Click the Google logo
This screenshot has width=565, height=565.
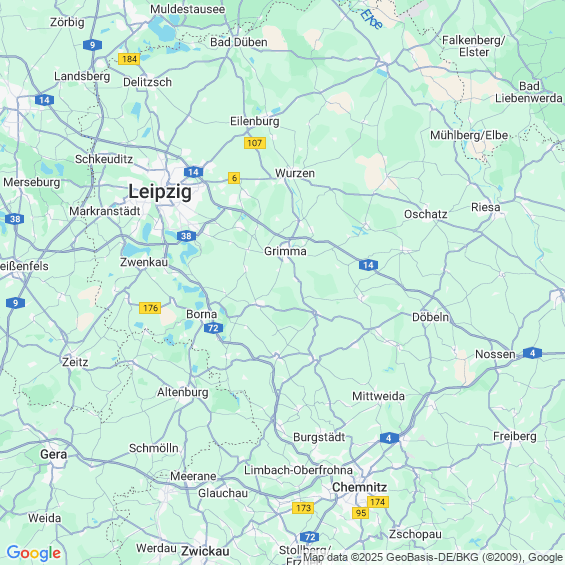click(x=34, y=553)
